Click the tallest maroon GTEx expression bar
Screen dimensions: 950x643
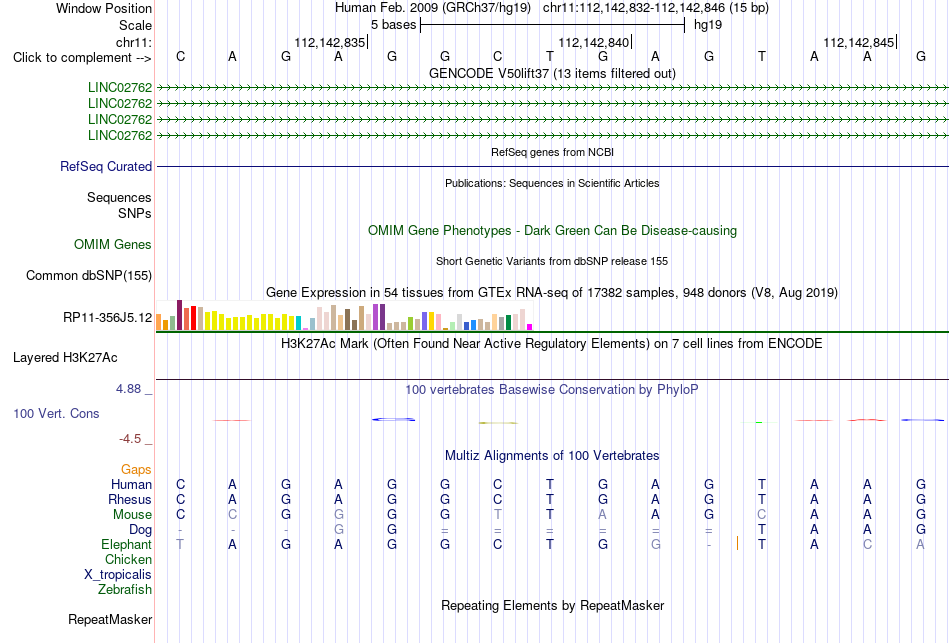click(x=179, y=315)
